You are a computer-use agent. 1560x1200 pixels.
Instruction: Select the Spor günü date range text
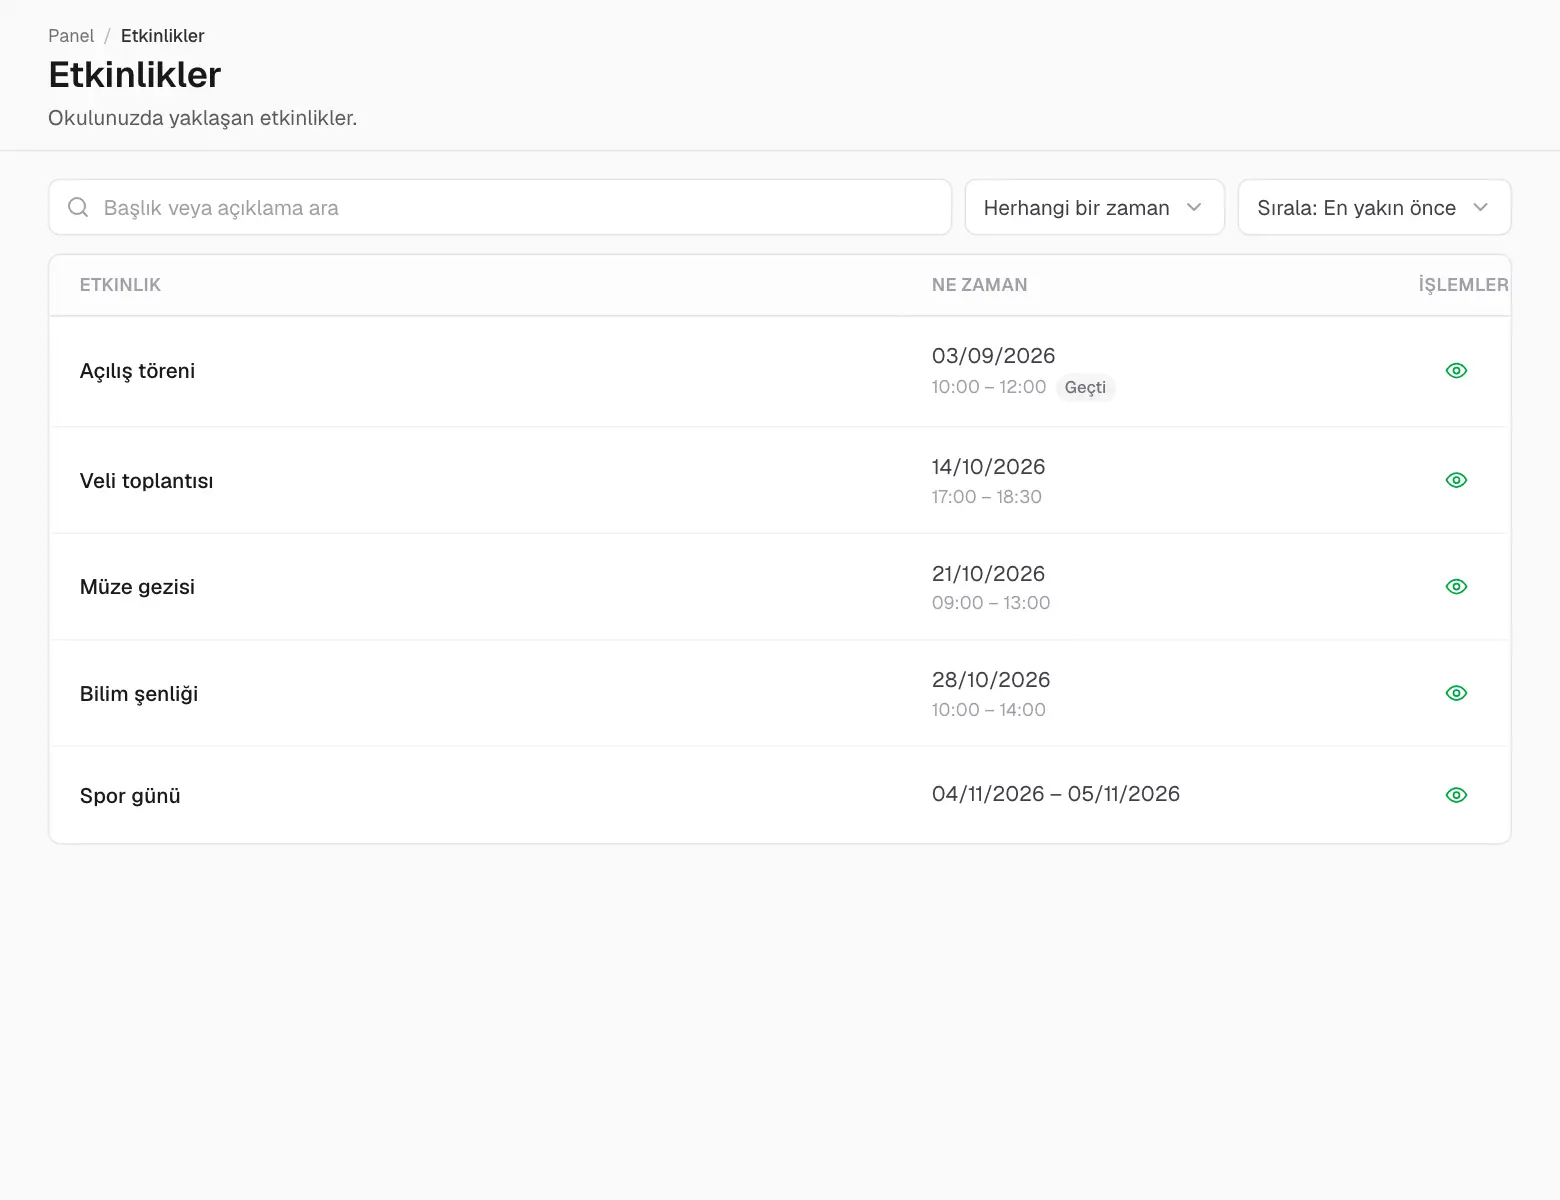[1056, 794]
